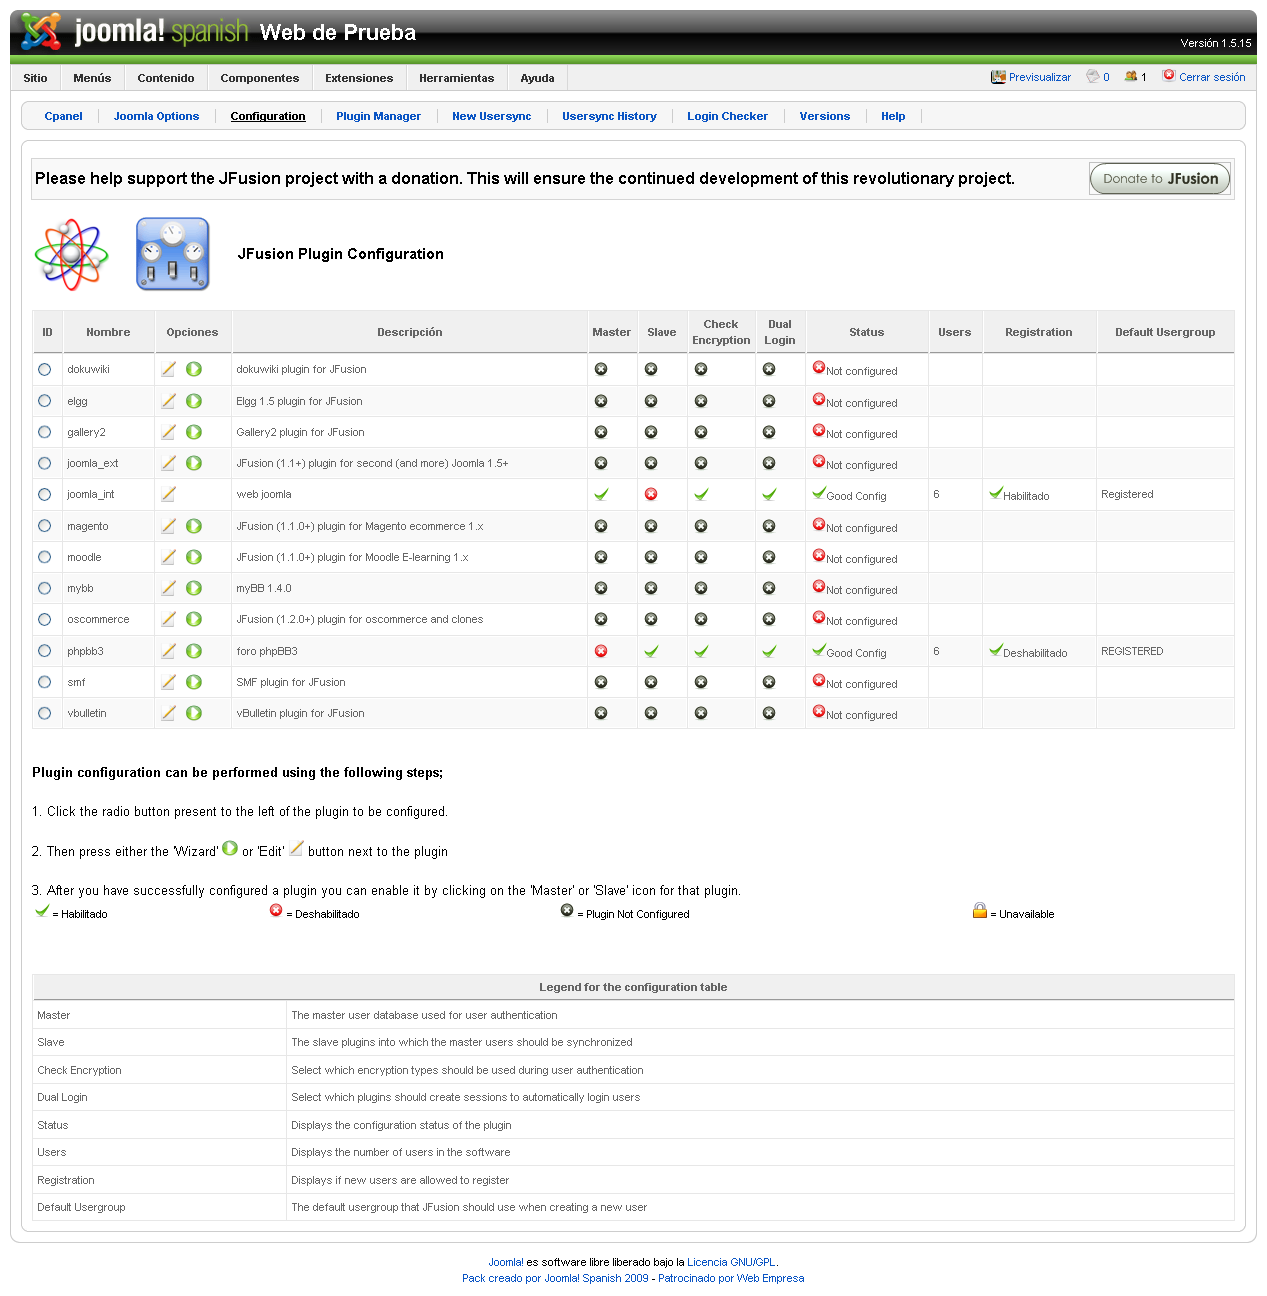
Task: Edit the joomla_int plugin via pencil icon
Action: coord(168,494)
